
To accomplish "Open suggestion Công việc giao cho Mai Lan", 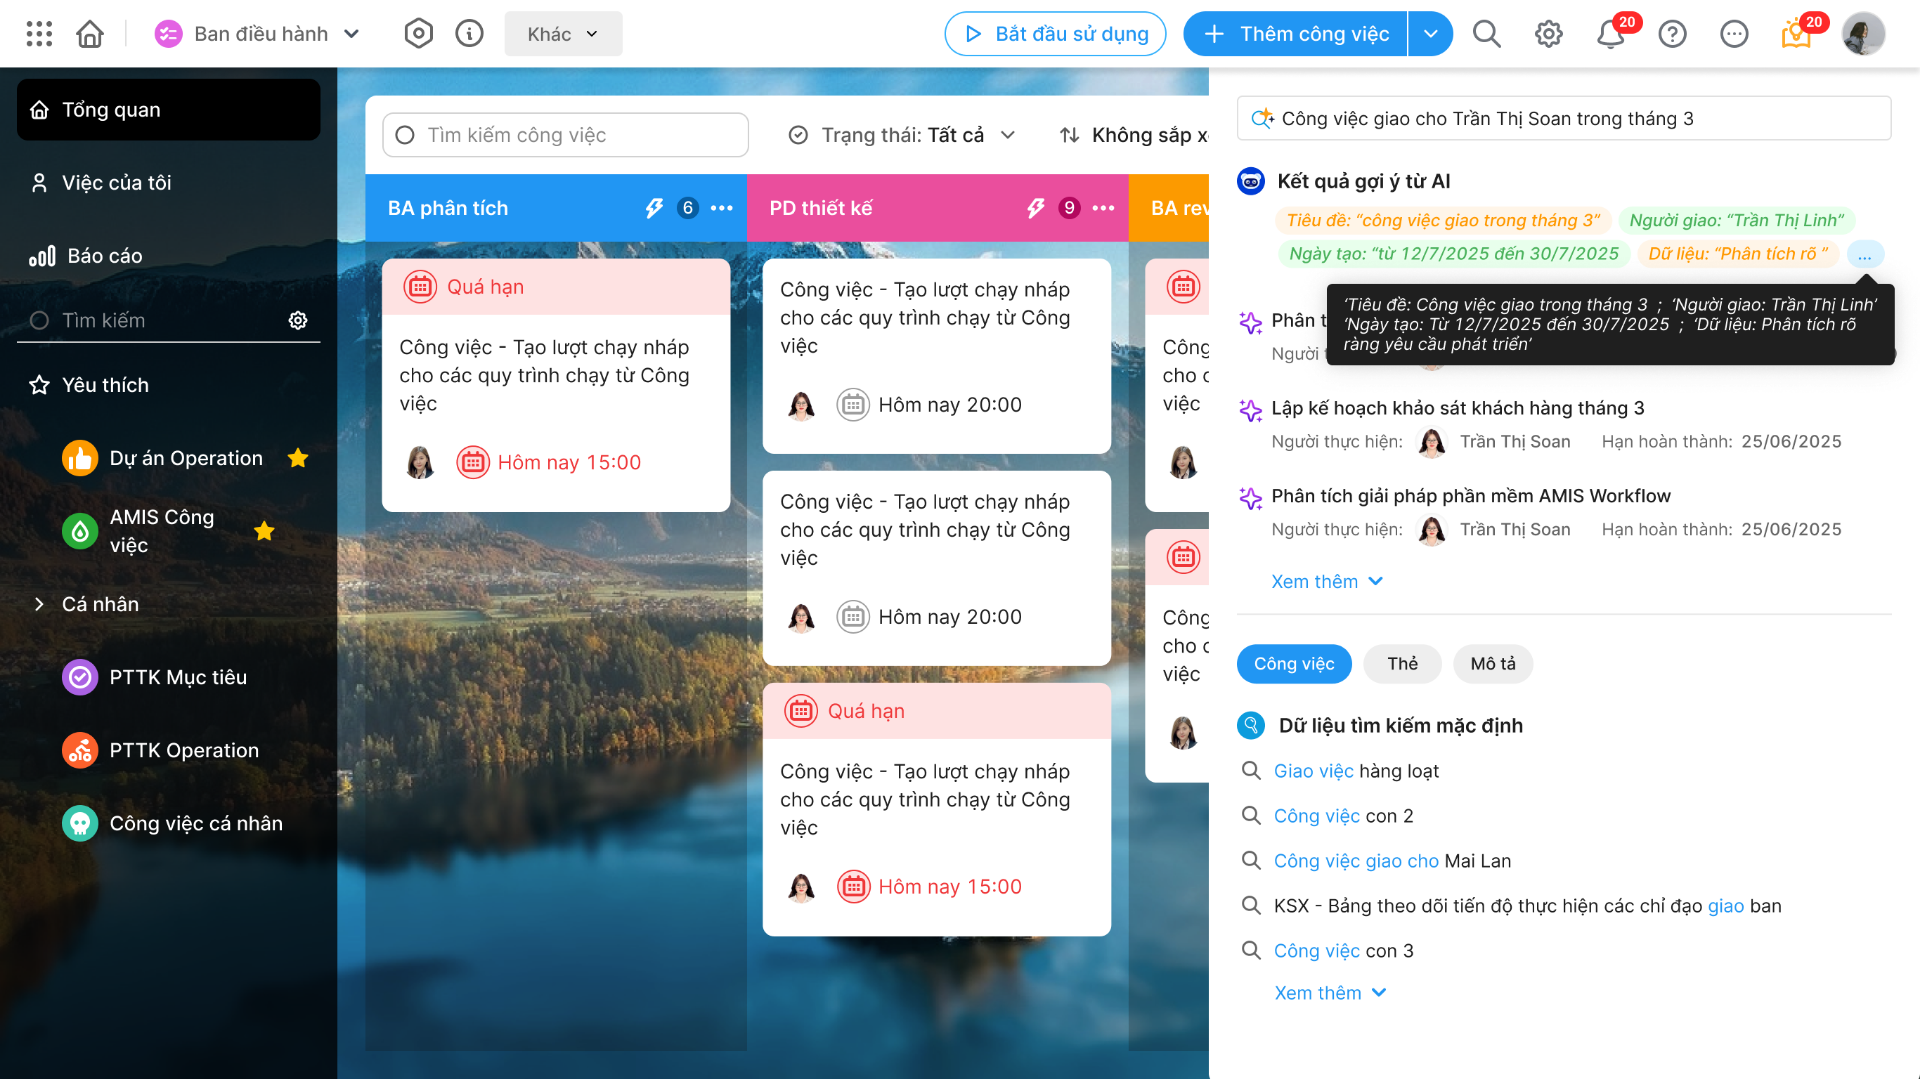I will tap(1392, 861).
